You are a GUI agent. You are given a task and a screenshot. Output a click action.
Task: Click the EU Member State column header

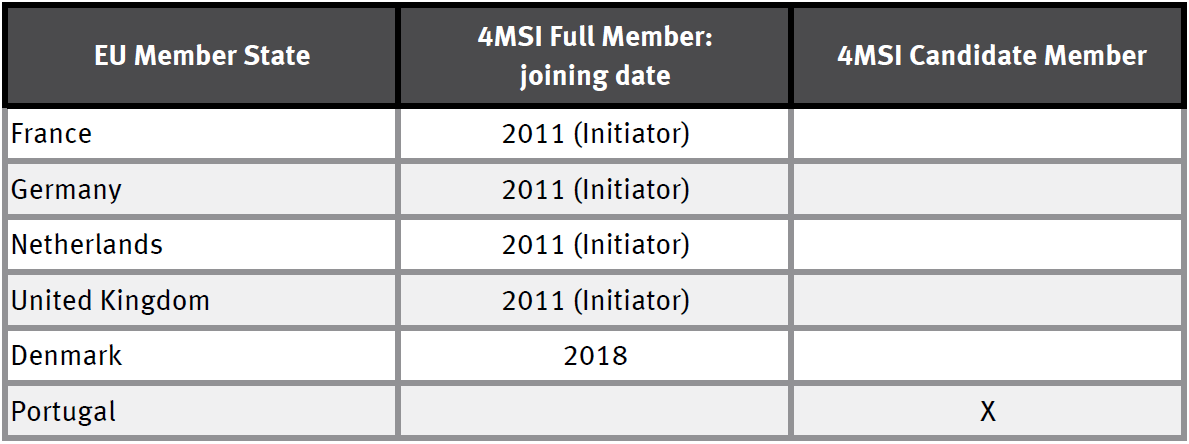202,55
